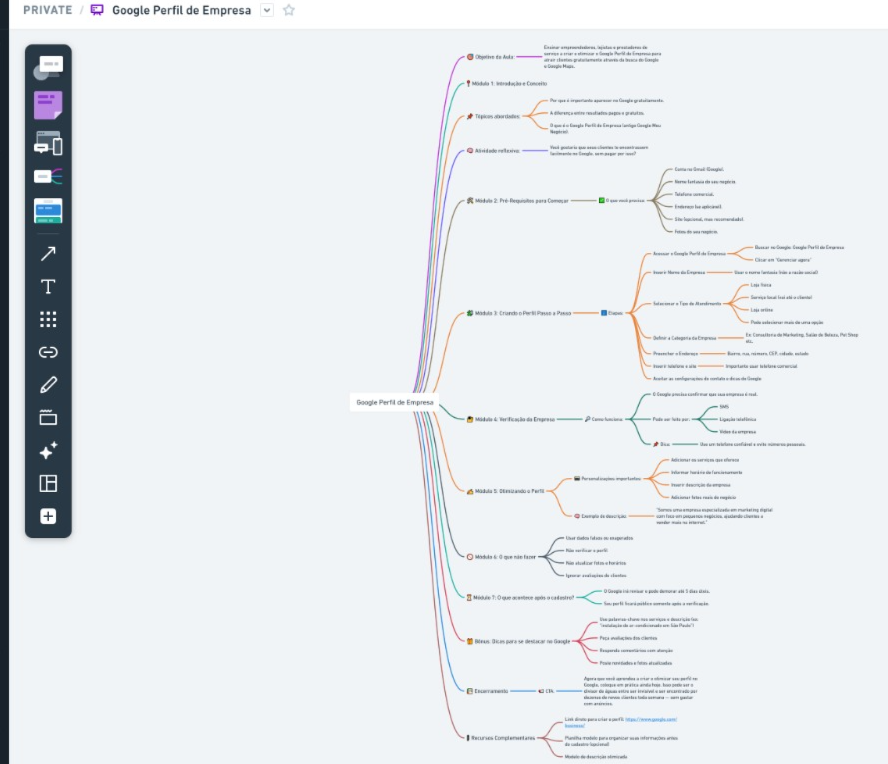The image size is (888, 764).
Task: Select the flowchart shape tool
Action: tap(48, 67)
